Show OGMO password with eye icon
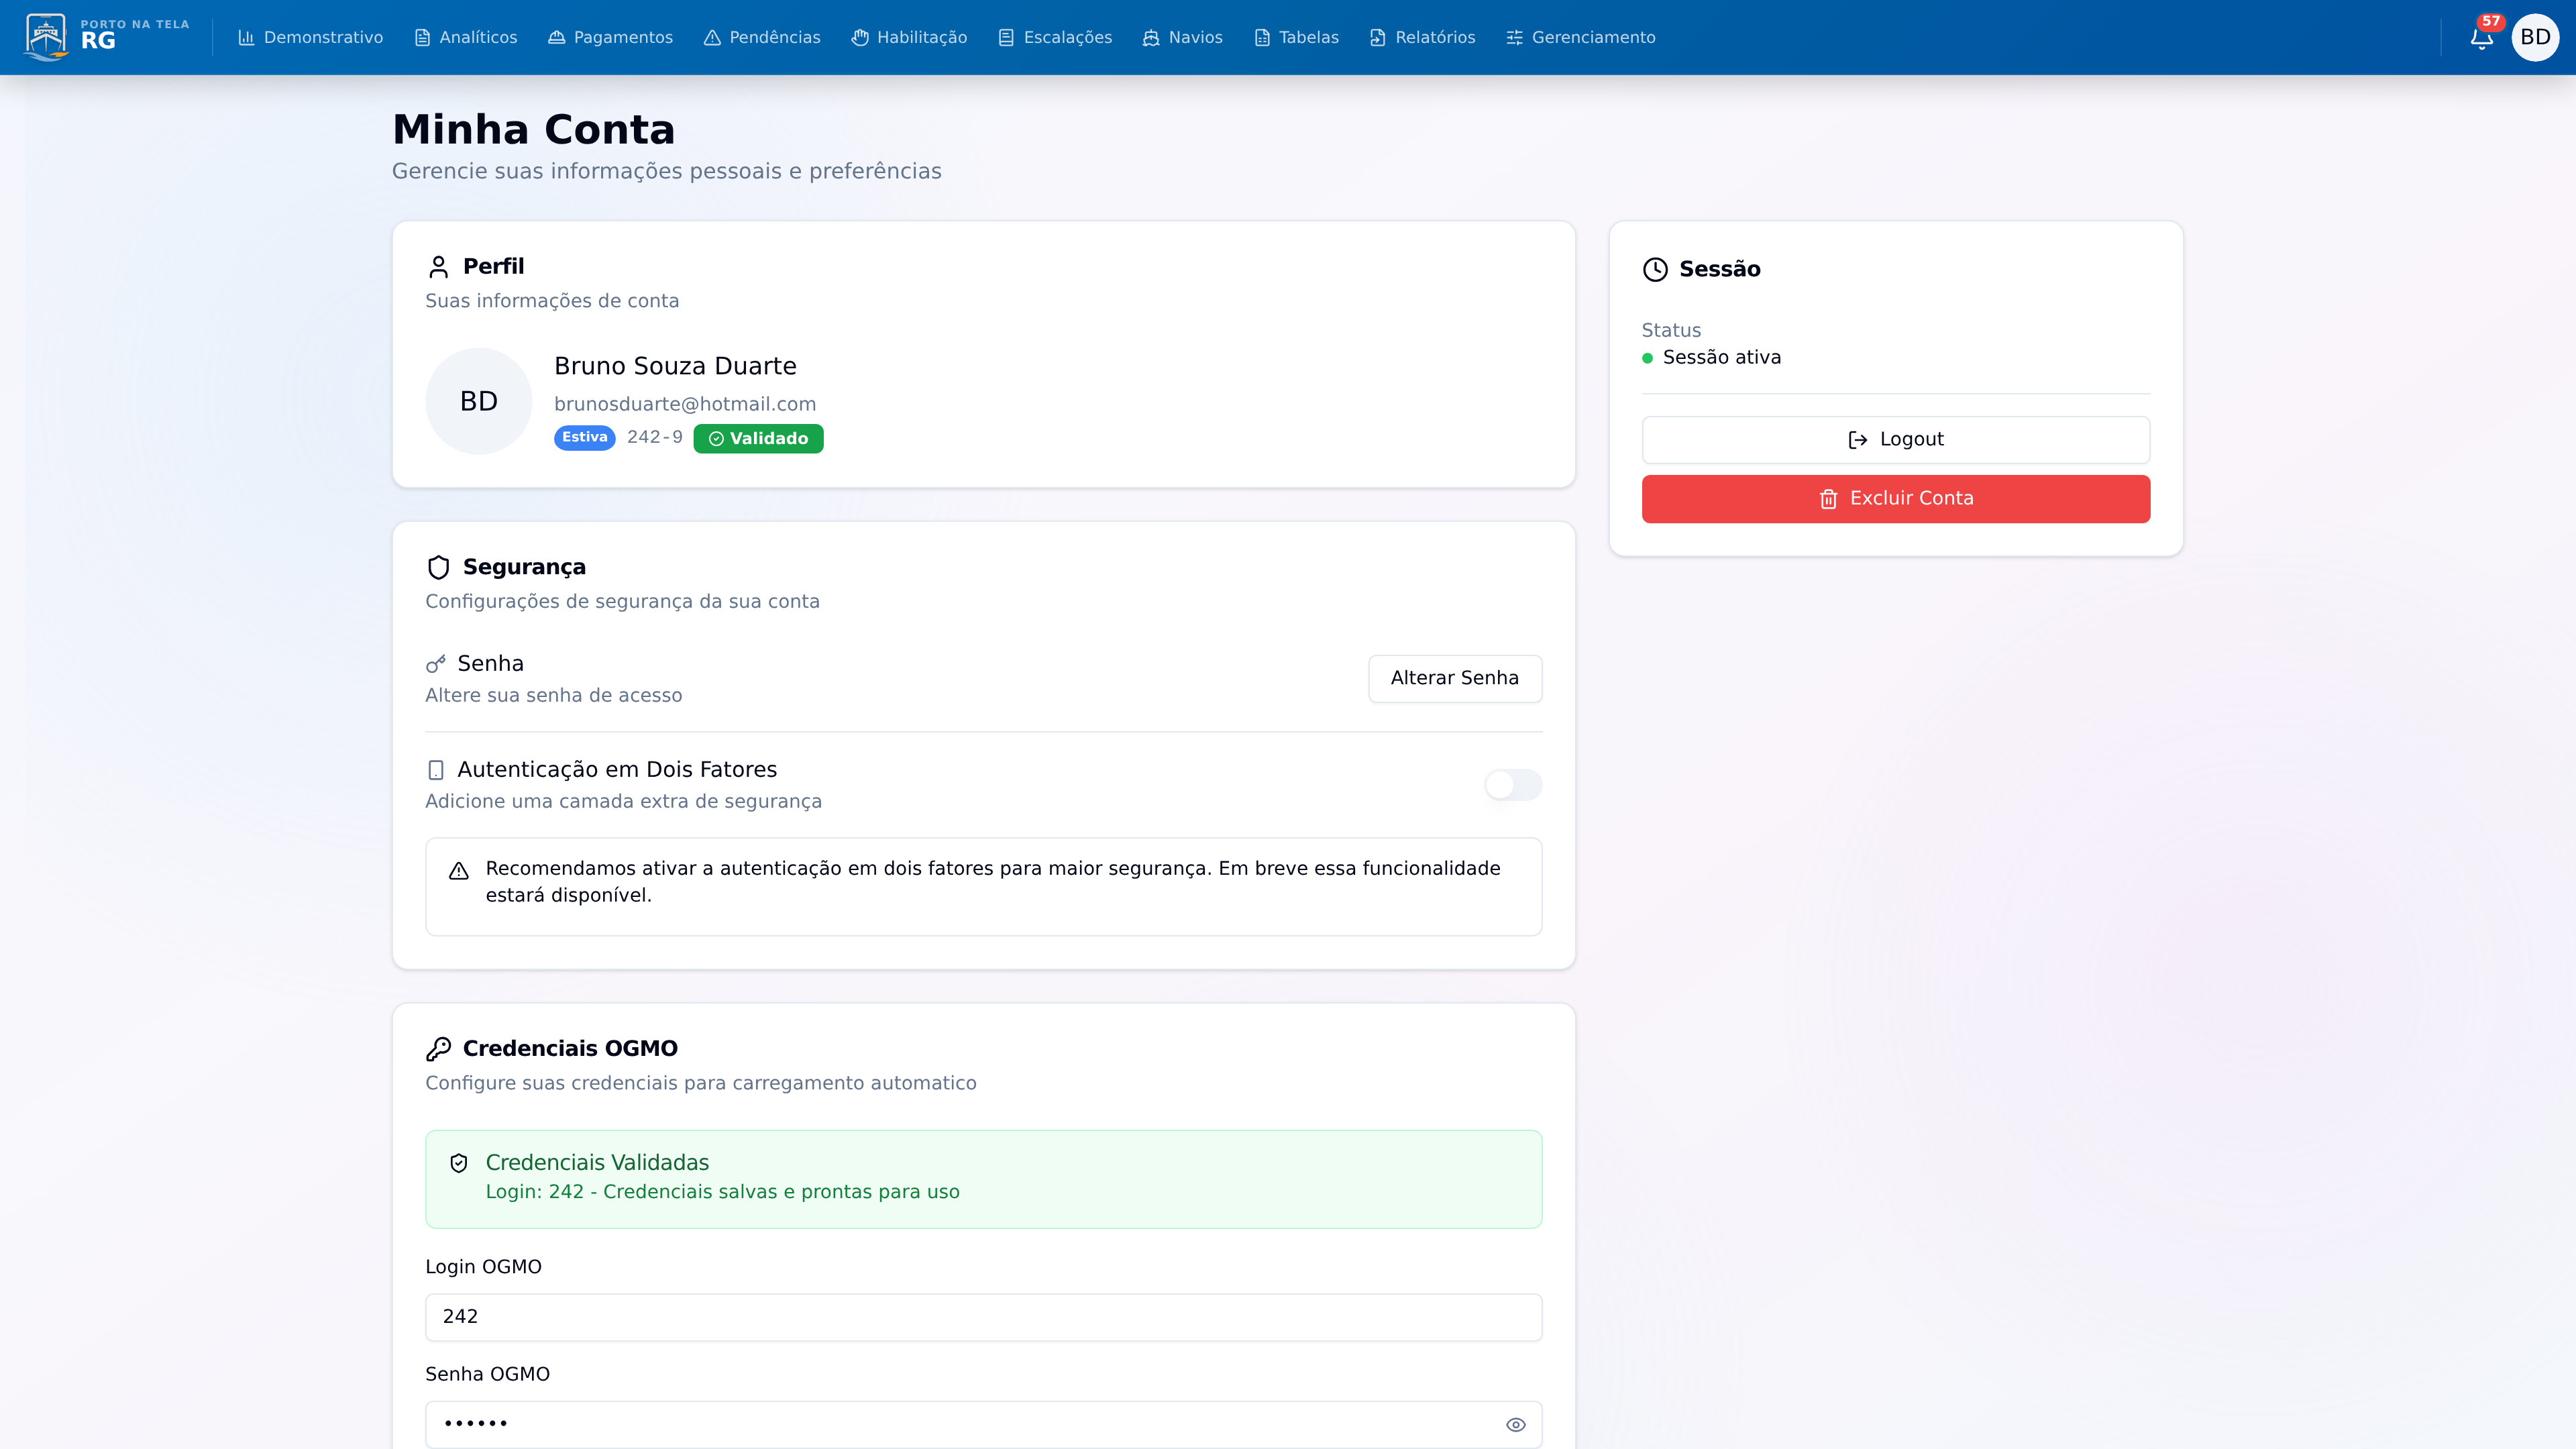The height and width of the screenshot is (1449, 2576). 1515,1424
